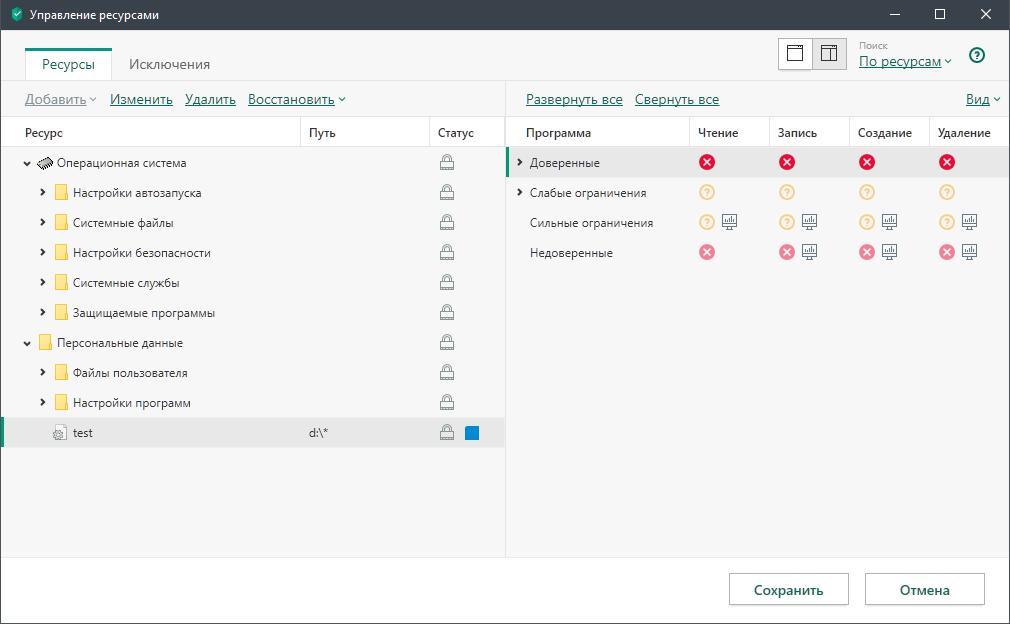Toggle the lock status for test resource
The height and width of the screenshot is (624, 1010).
pyautogui.click(x=447, y=432)
